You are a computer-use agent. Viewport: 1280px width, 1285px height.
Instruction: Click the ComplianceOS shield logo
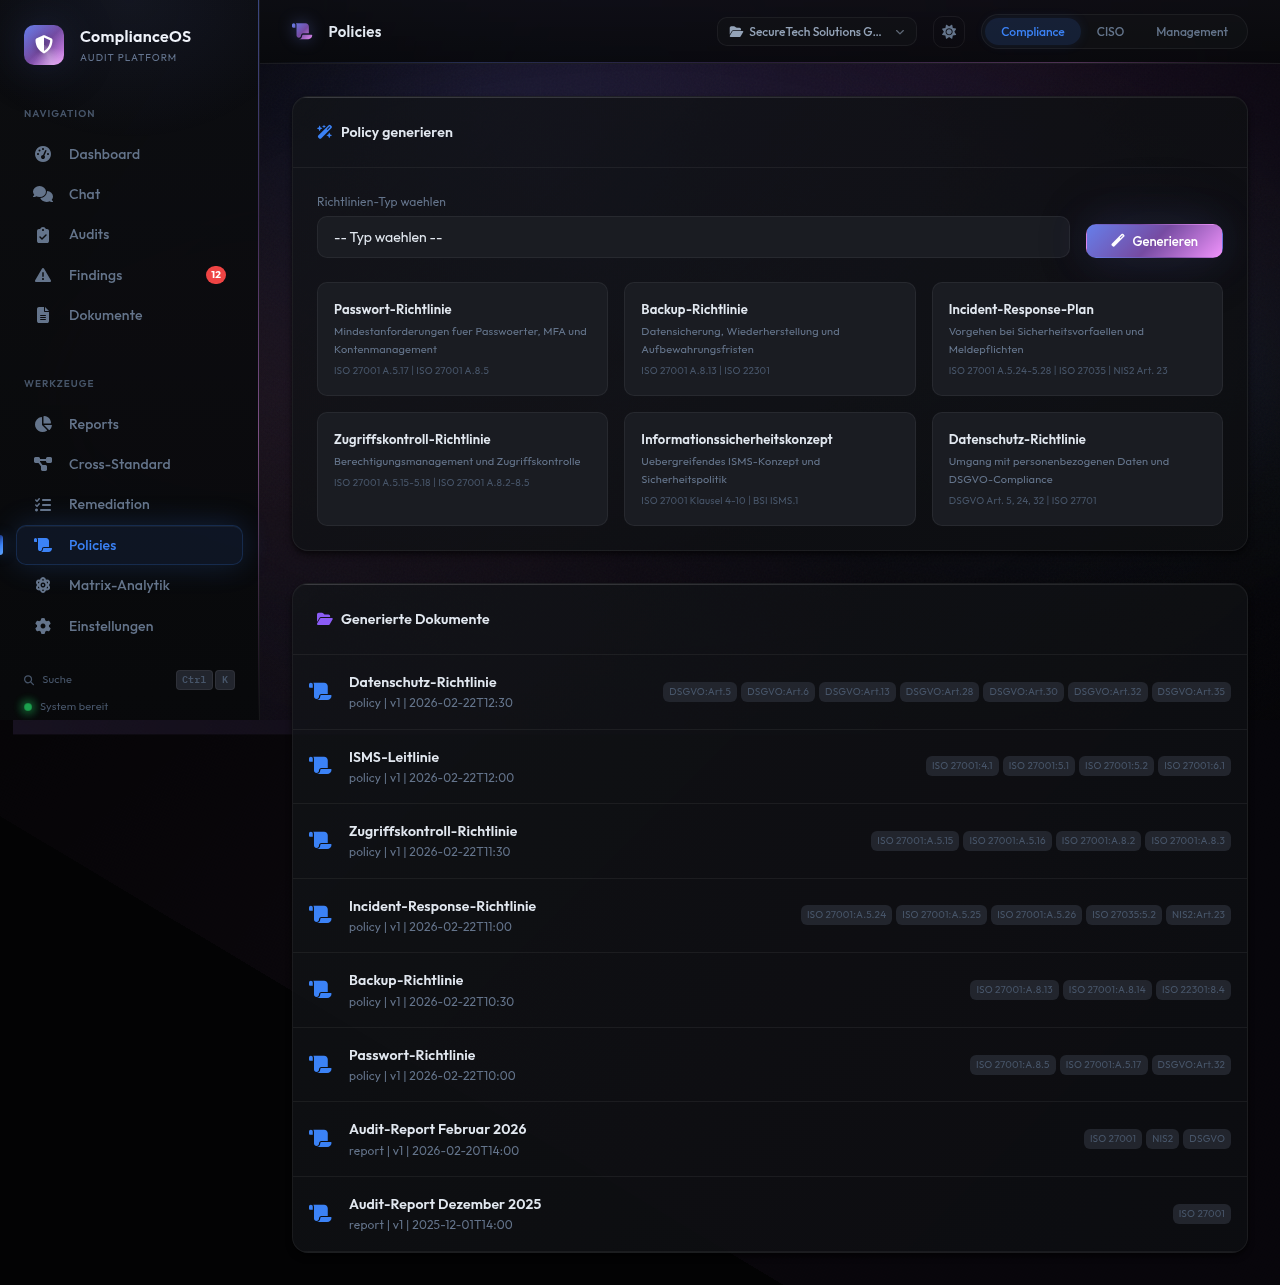pyautogui.click(x=44, y=45)
